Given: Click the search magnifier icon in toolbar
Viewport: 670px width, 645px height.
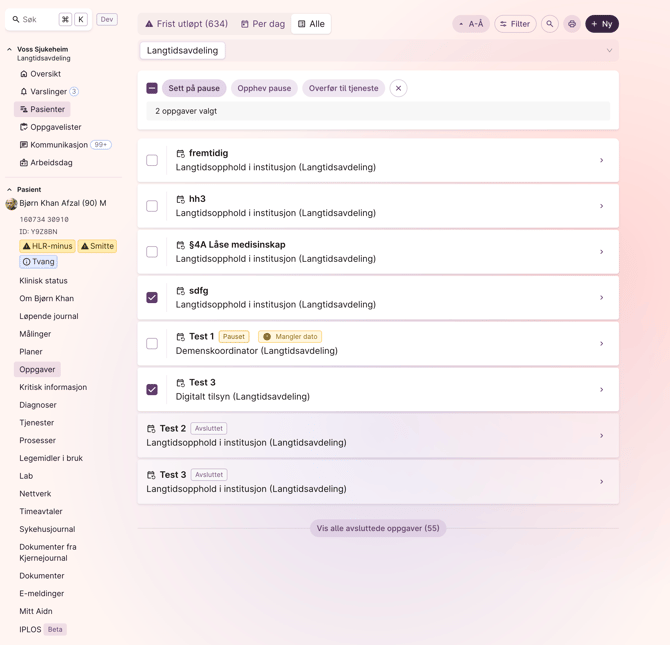Looking at the screenshot, I should point(550,24).
